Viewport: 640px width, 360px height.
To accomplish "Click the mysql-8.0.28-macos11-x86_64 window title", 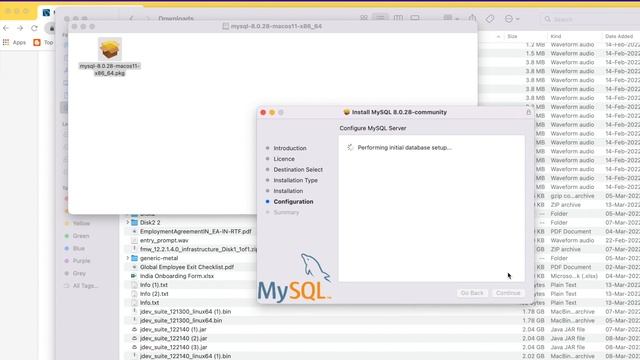I will coord(276,26).
